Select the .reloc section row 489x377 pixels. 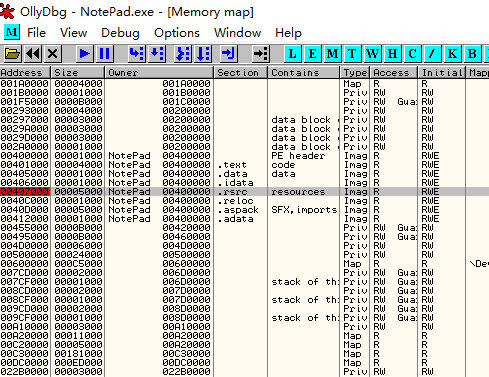click(x=244, y=201)
